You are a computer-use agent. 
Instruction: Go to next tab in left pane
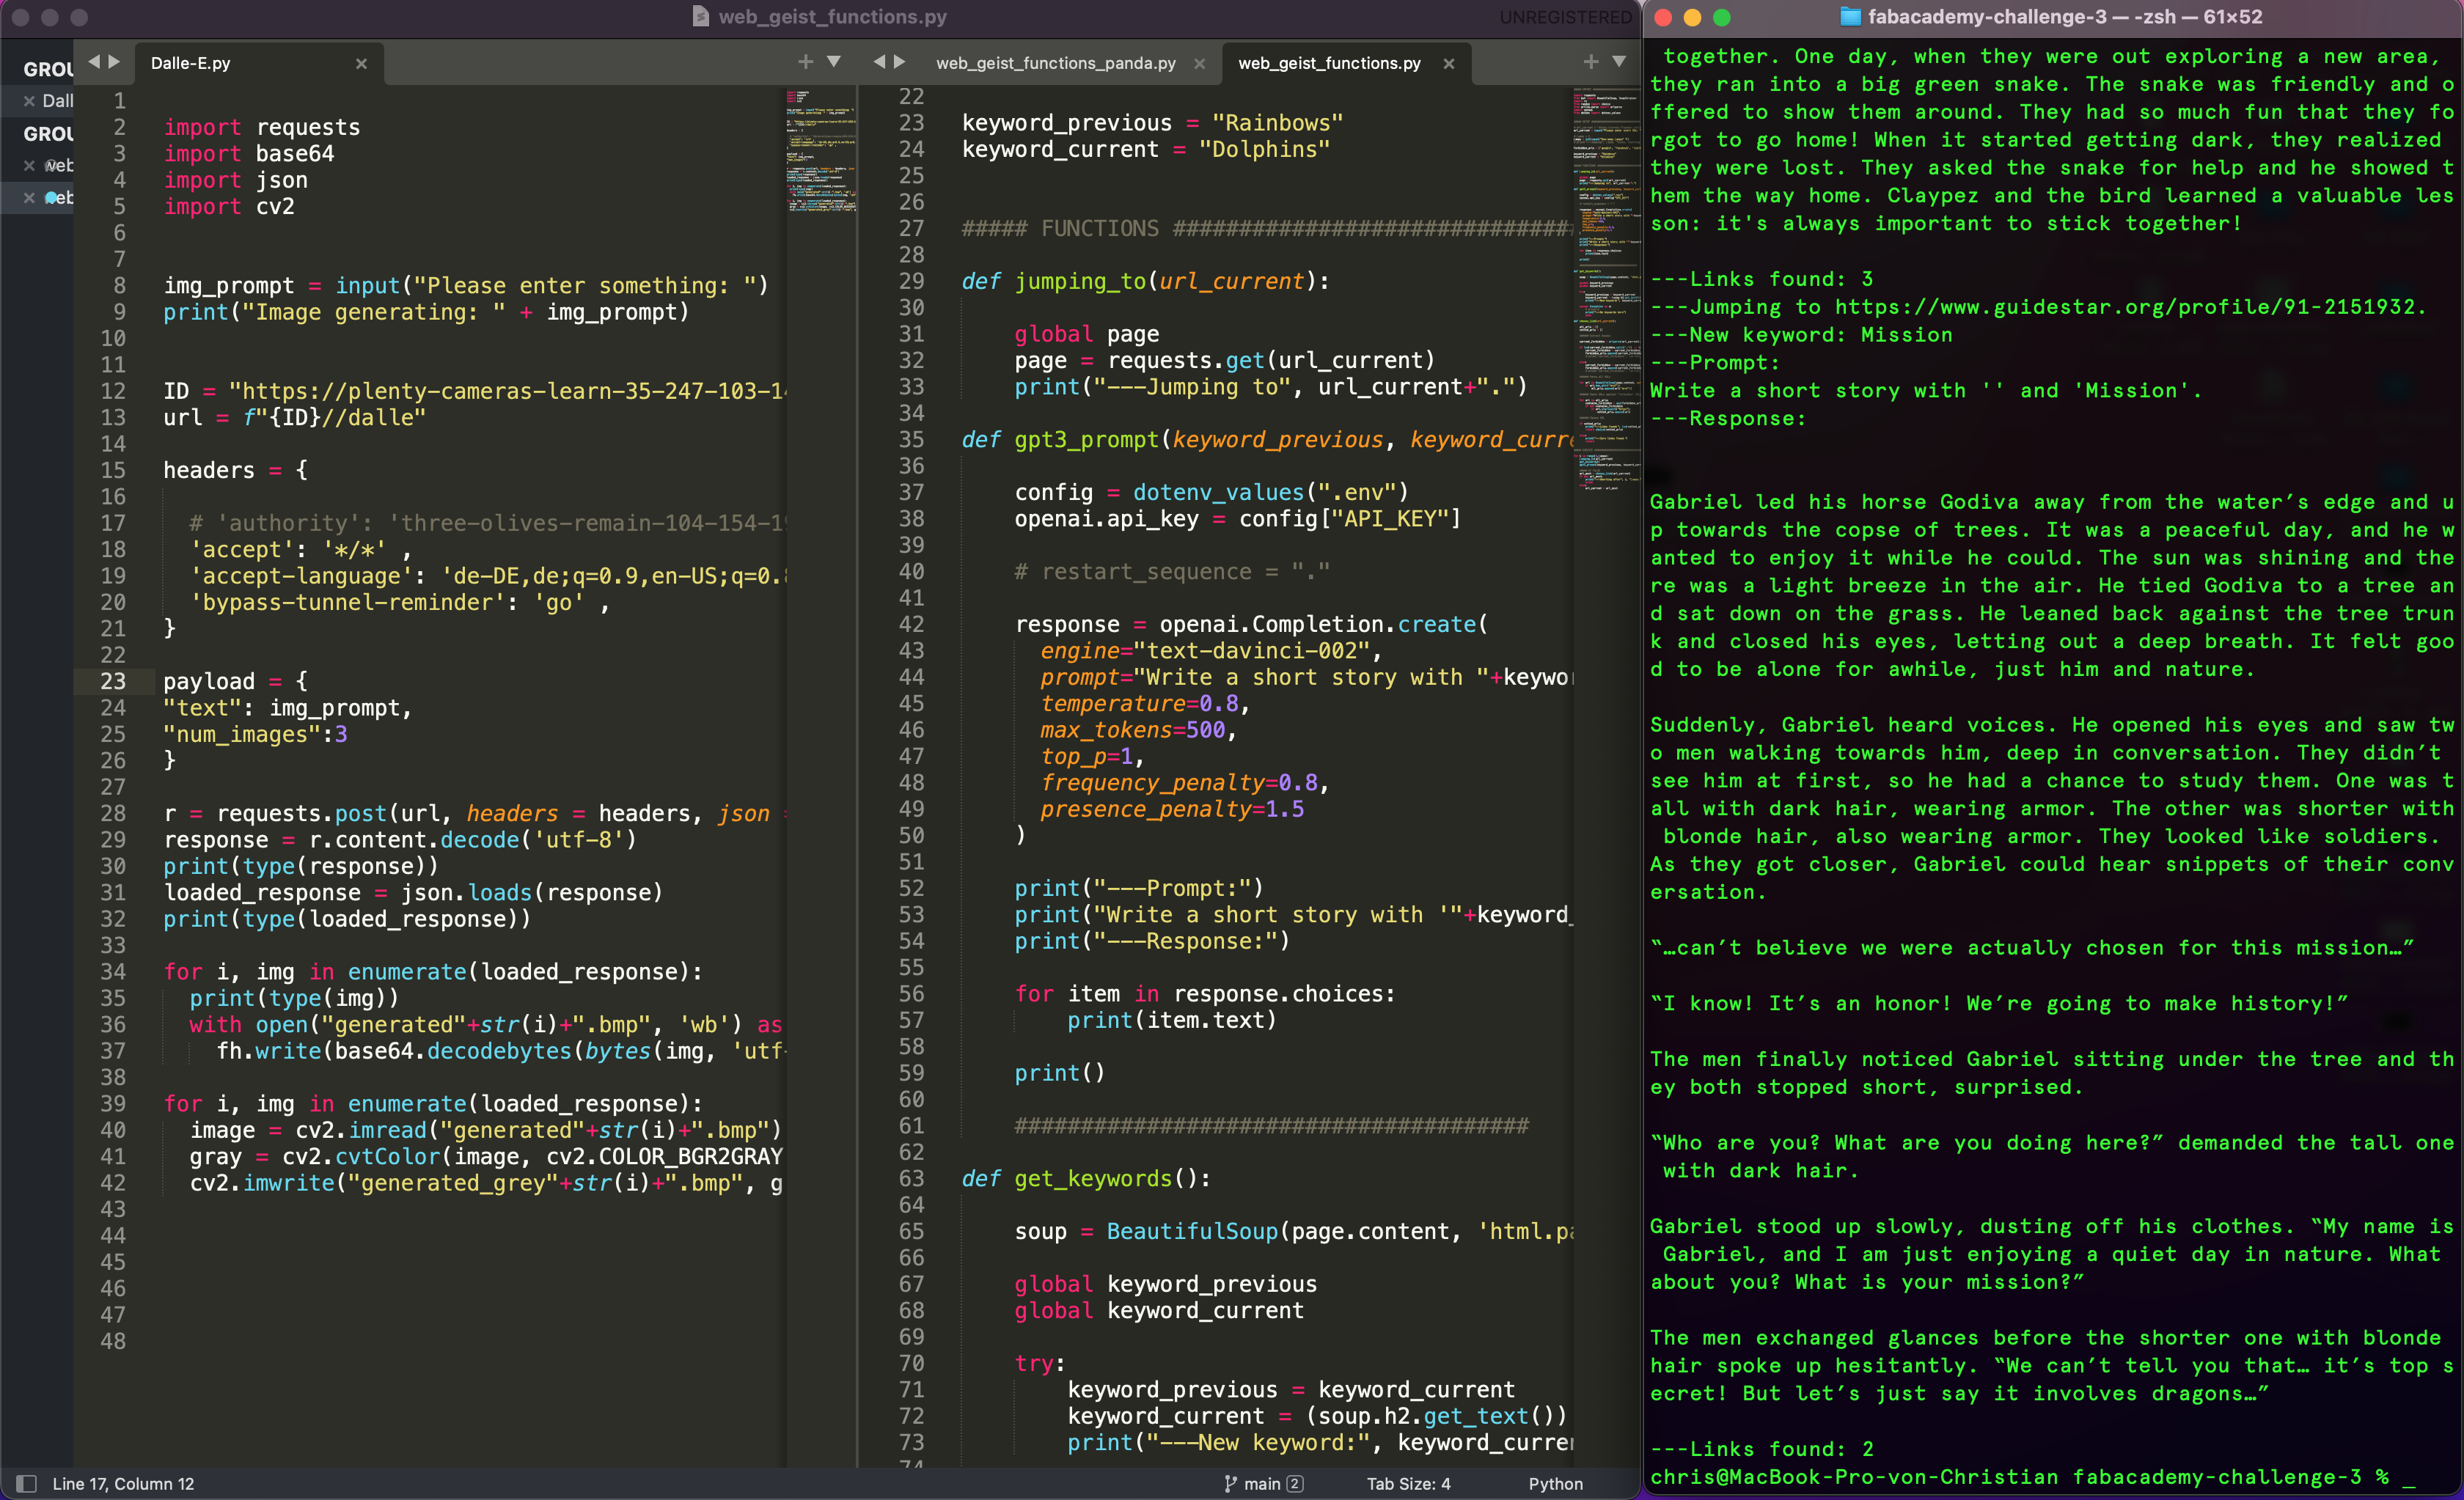click(114, 62)
